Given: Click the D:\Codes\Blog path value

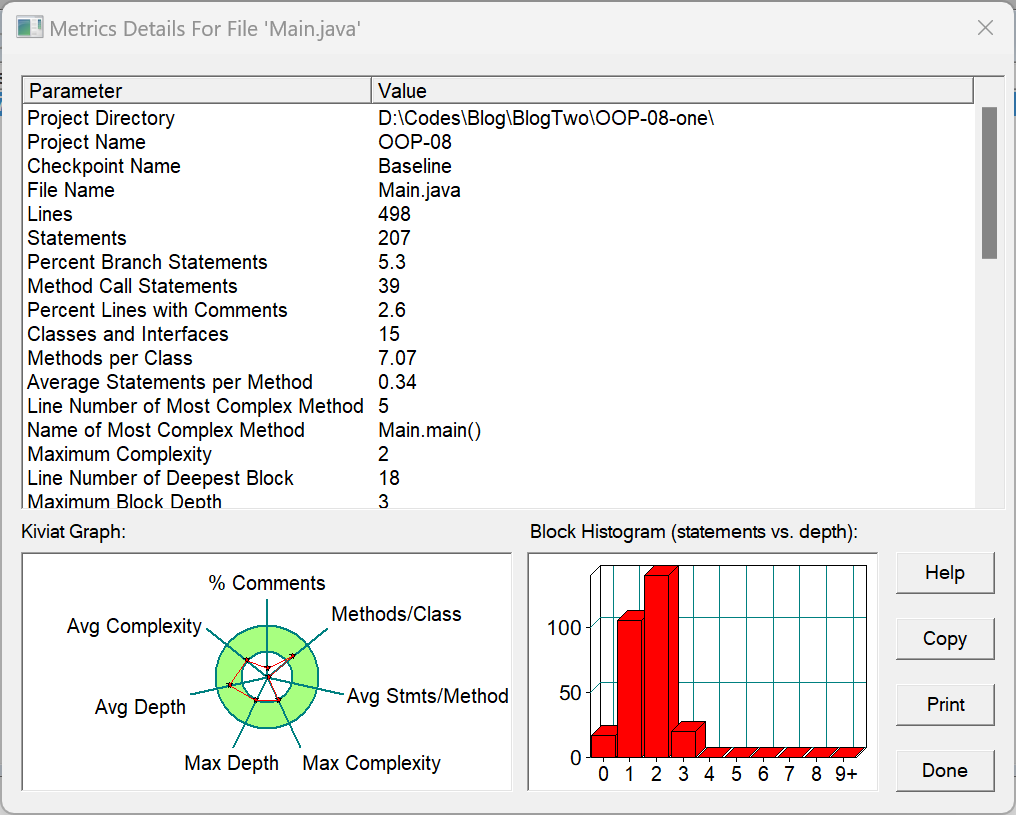Looking at the screenshot, I should click(x=546, y=118).
